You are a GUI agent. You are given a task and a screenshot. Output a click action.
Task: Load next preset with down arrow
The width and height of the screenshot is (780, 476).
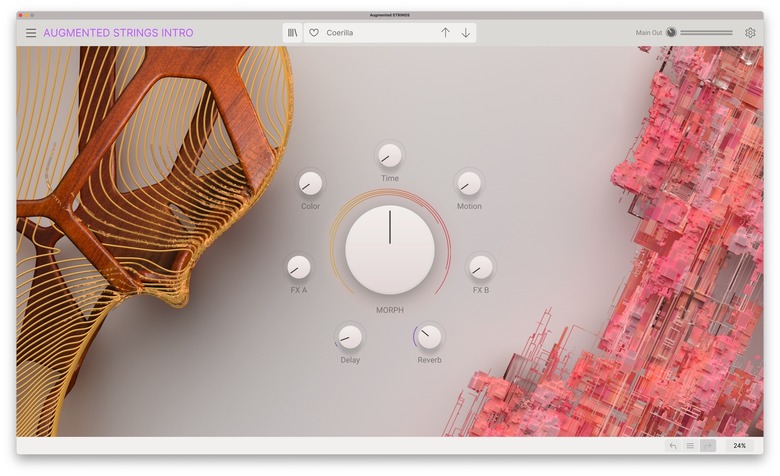click(466, 33)
